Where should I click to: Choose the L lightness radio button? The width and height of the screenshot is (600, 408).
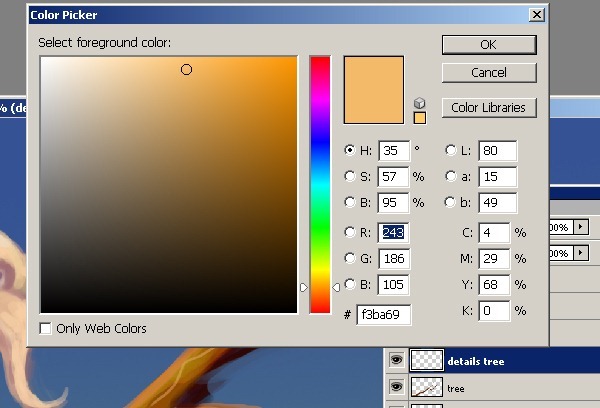click(450, 150)
